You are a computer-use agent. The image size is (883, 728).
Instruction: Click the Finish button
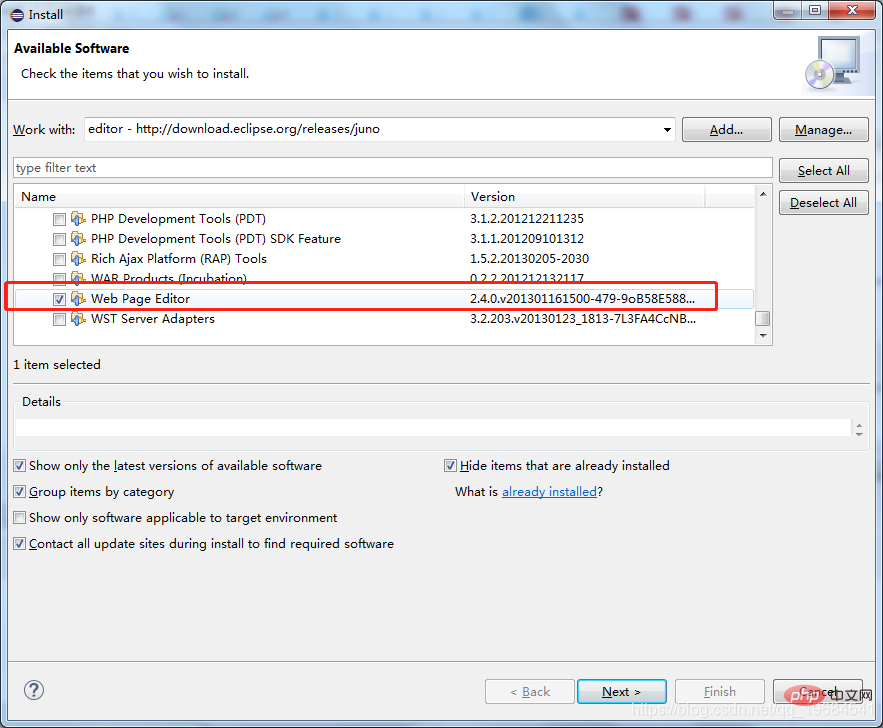pos(720,691)
